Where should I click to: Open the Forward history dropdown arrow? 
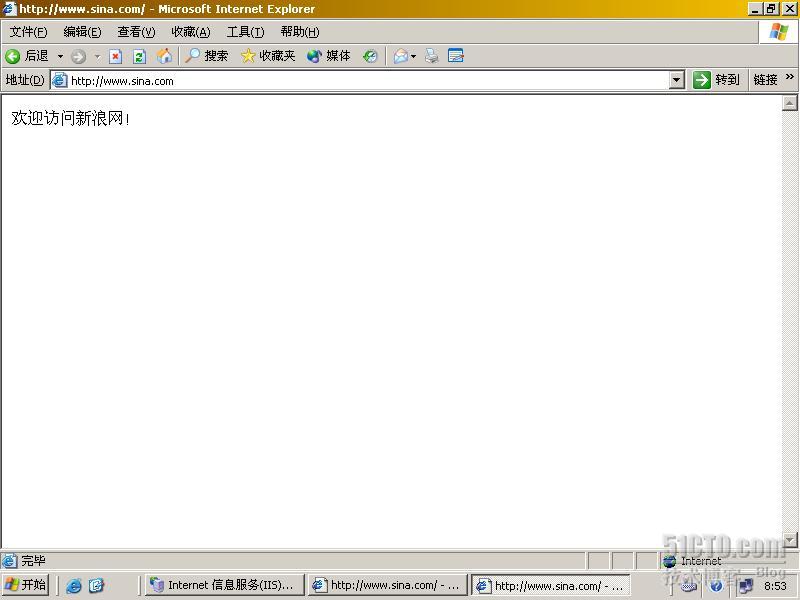click(97, 56)
